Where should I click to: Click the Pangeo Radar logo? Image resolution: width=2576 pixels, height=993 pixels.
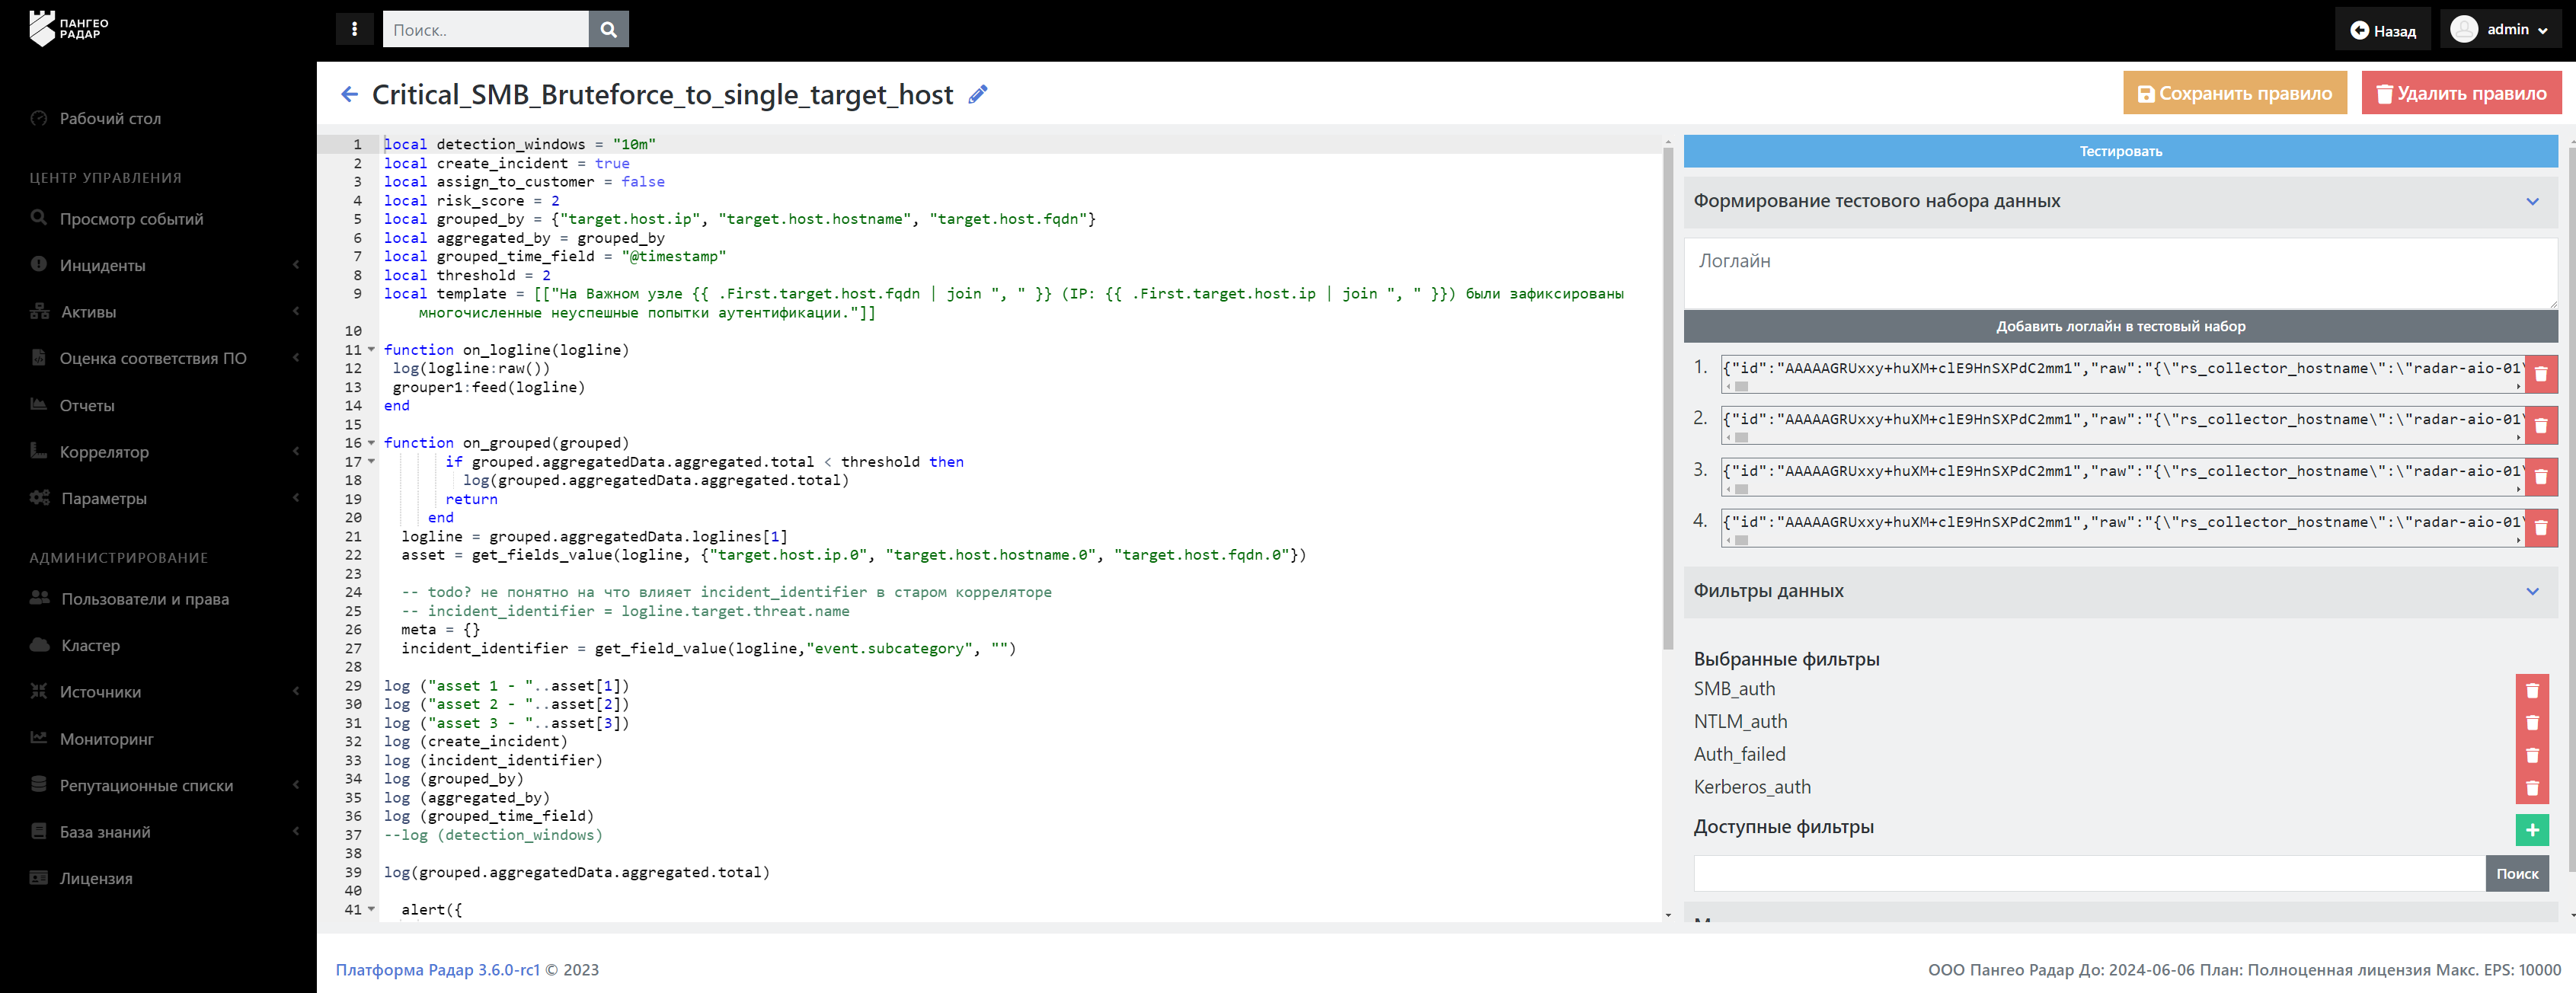pyautogui.click(x=69, y=28)
